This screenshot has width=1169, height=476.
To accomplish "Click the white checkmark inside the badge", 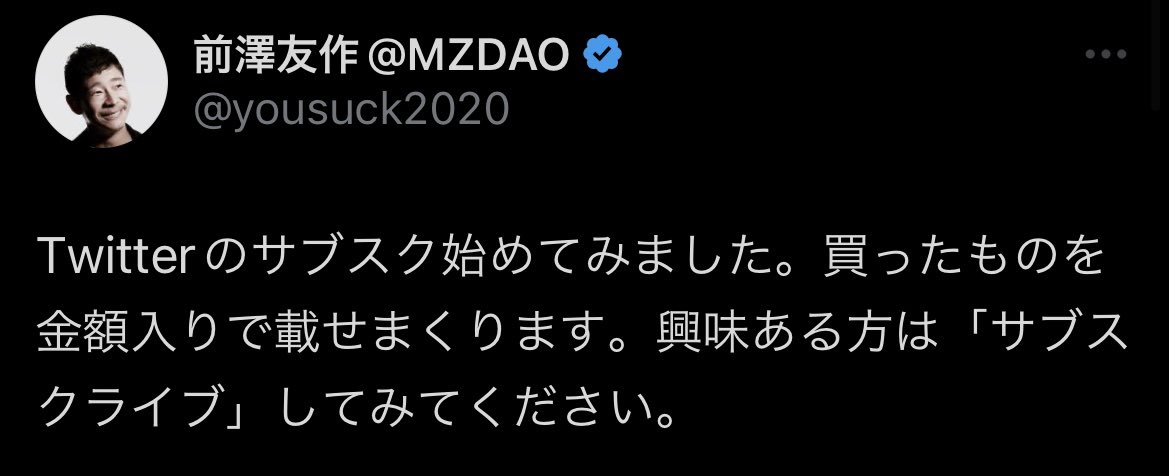I will tap(603, 57).
